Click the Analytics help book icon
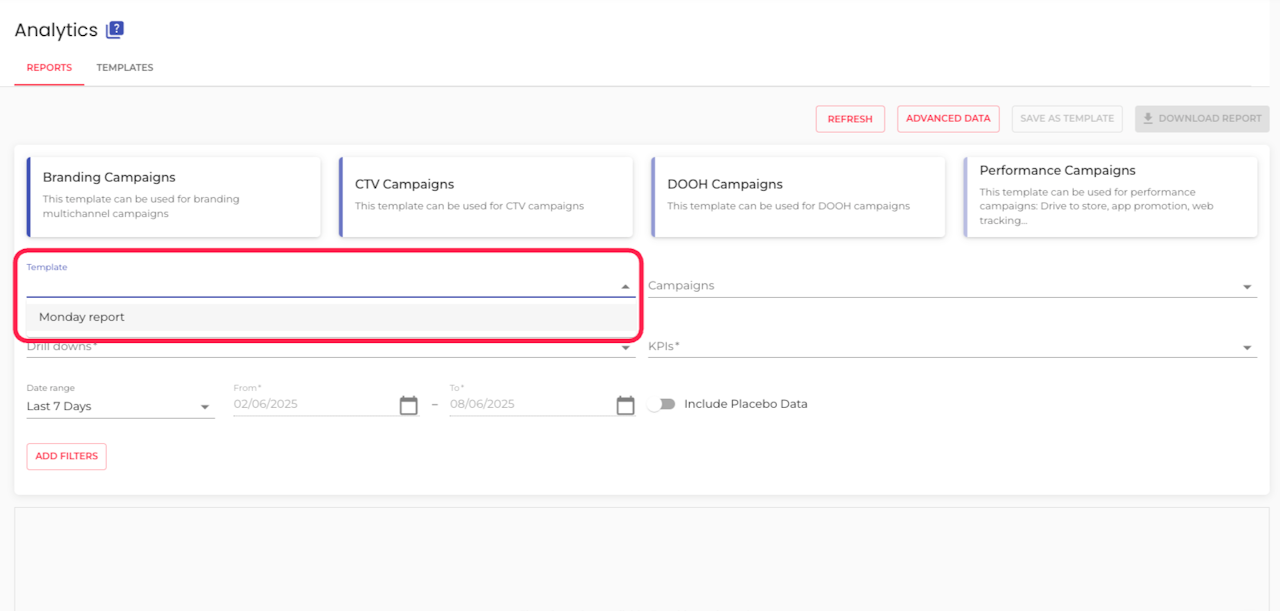1280x611 pixels. [x=115, y=30]
